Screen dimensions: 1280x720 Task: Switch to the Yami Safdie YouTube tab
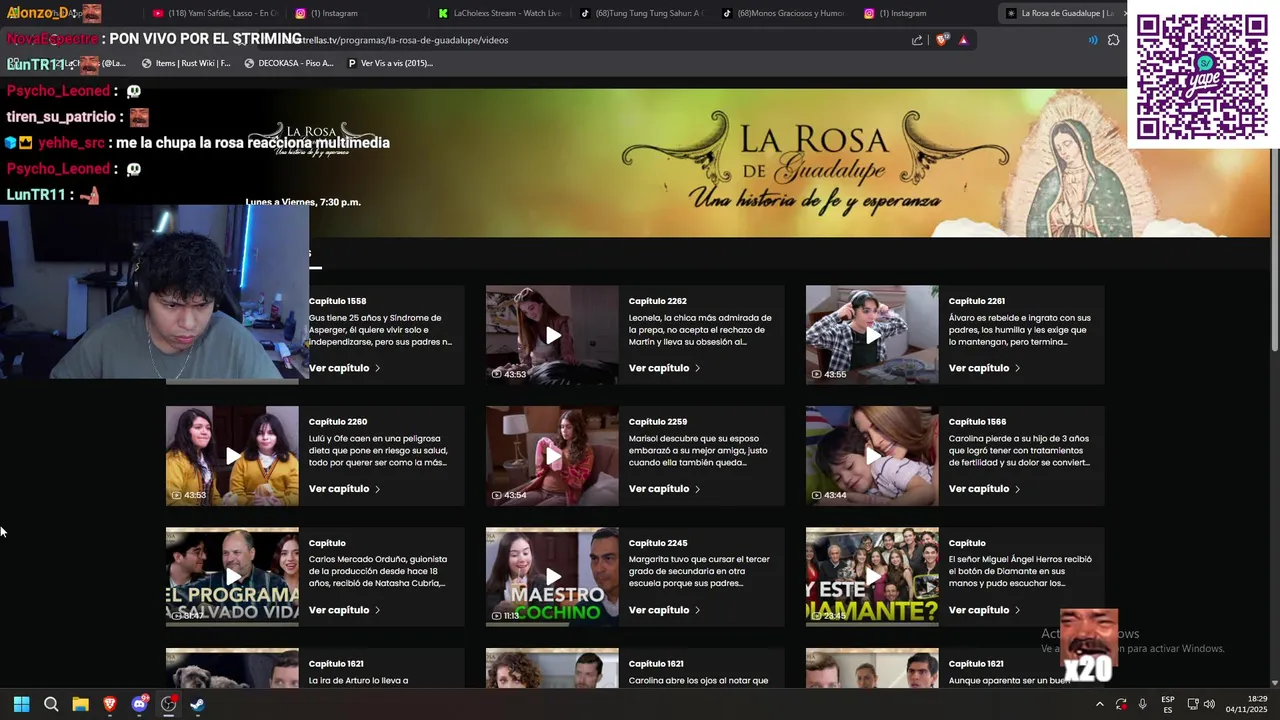(x=215, y=13)
